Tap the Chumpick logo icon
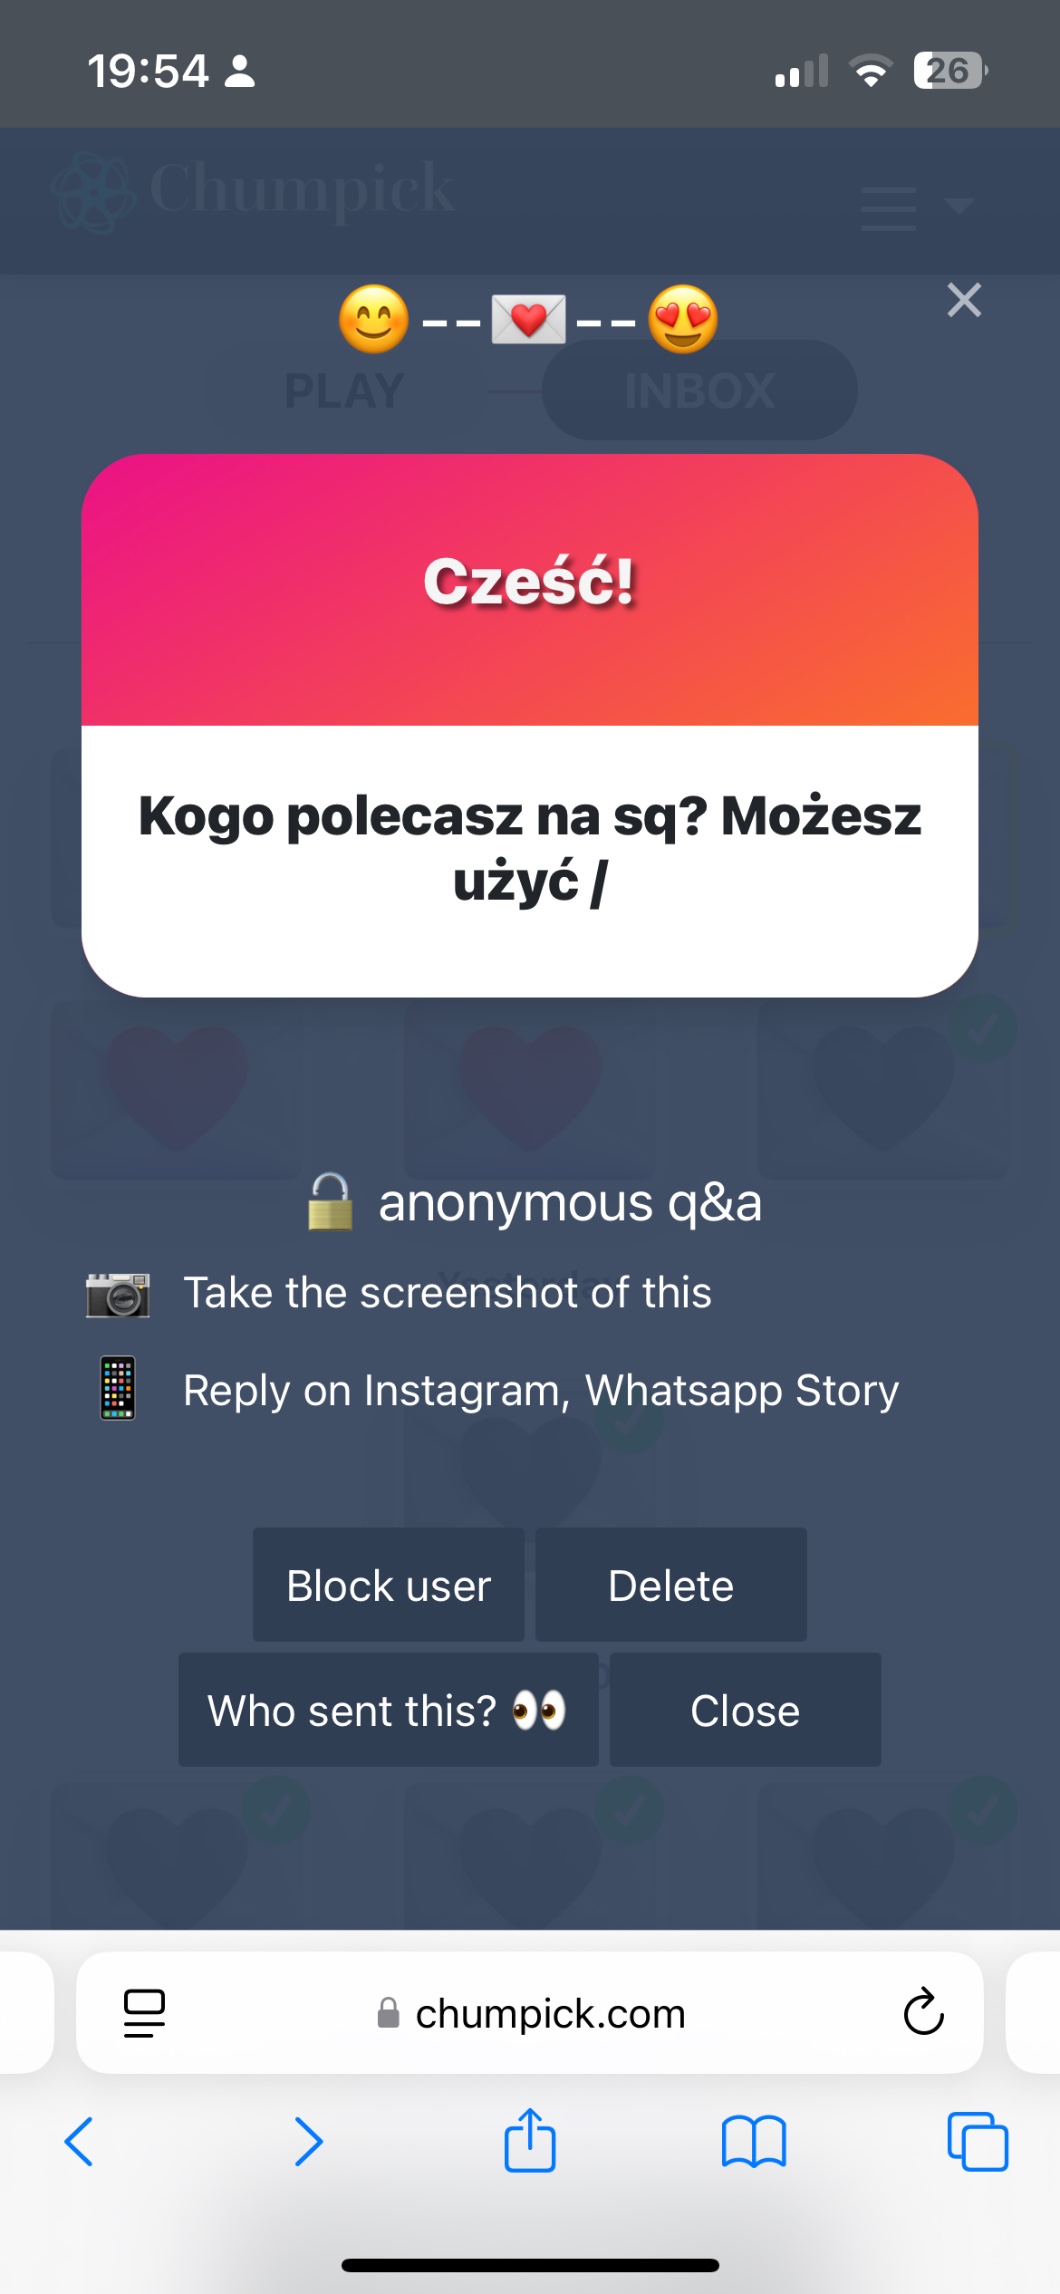The image size is (1060, 2294). coord(93,191)
